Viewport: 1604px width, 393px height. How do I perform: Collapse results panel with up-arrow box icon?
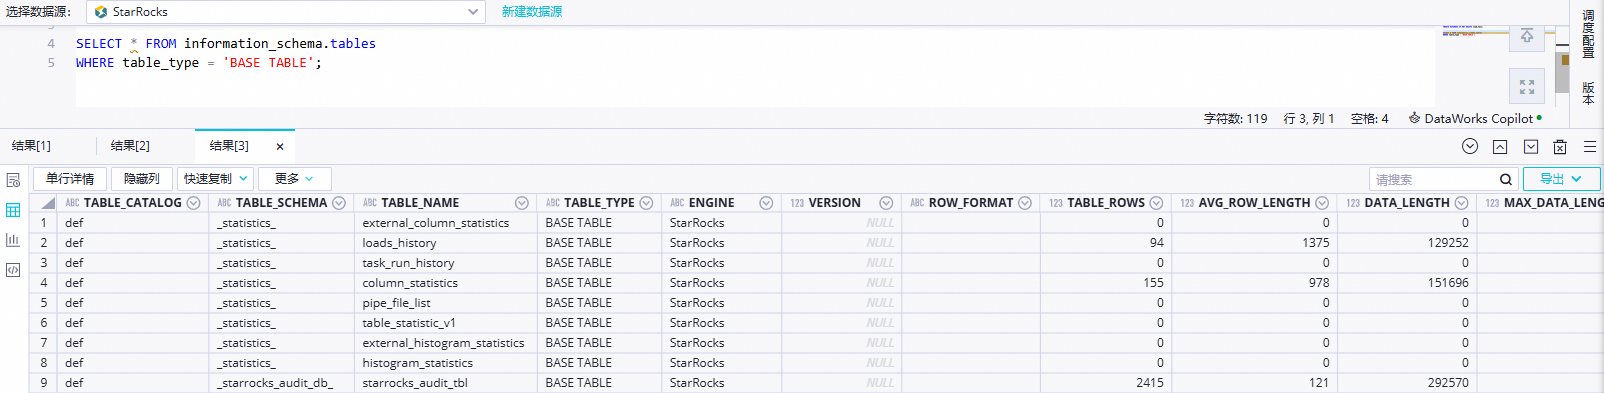[1500, 147]
